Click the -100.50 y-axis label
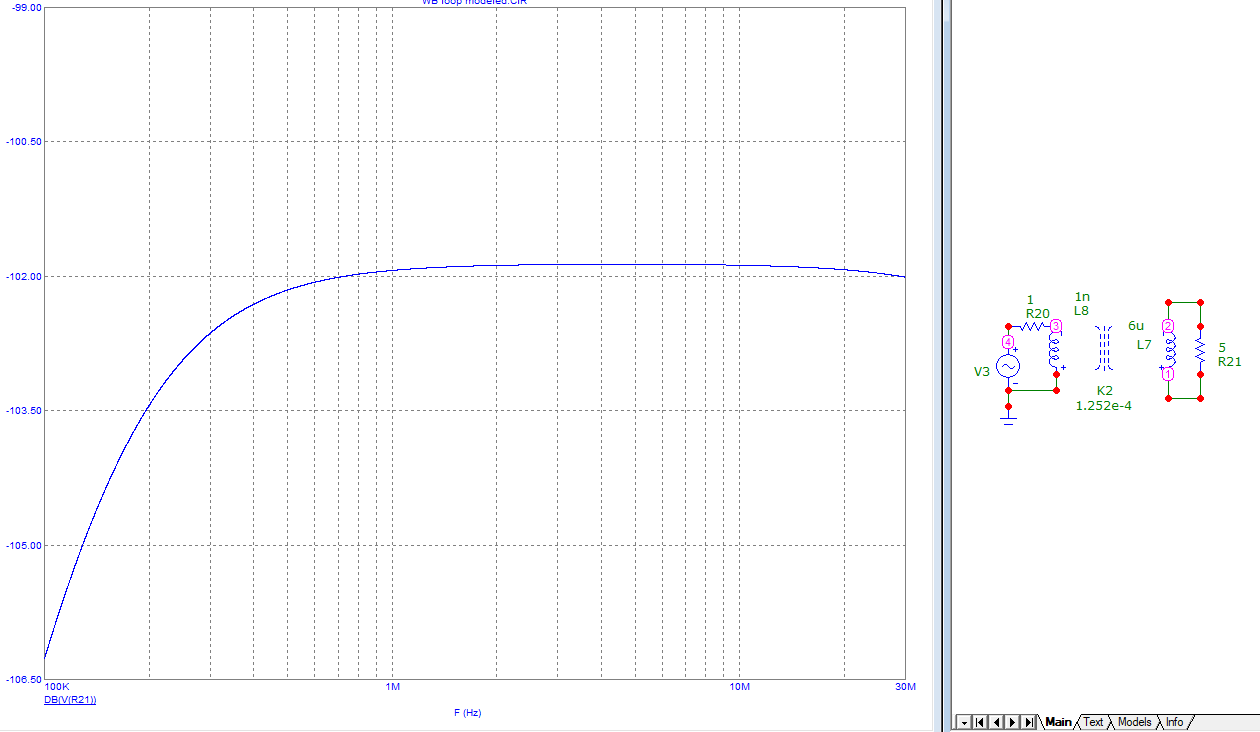Viewport: 1260px width, 732px height. pos(22,142)
